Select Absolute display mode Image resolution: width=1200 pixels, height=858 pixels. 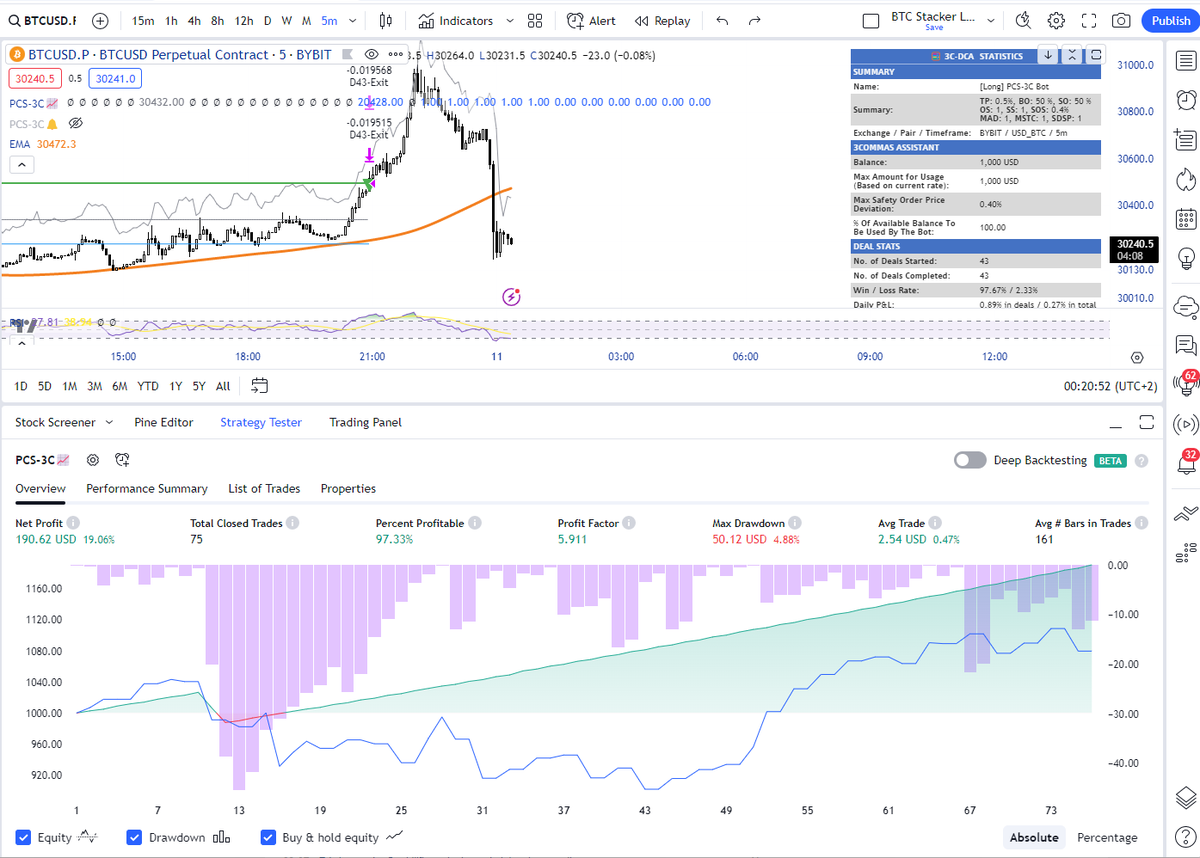coord(1034,838)
